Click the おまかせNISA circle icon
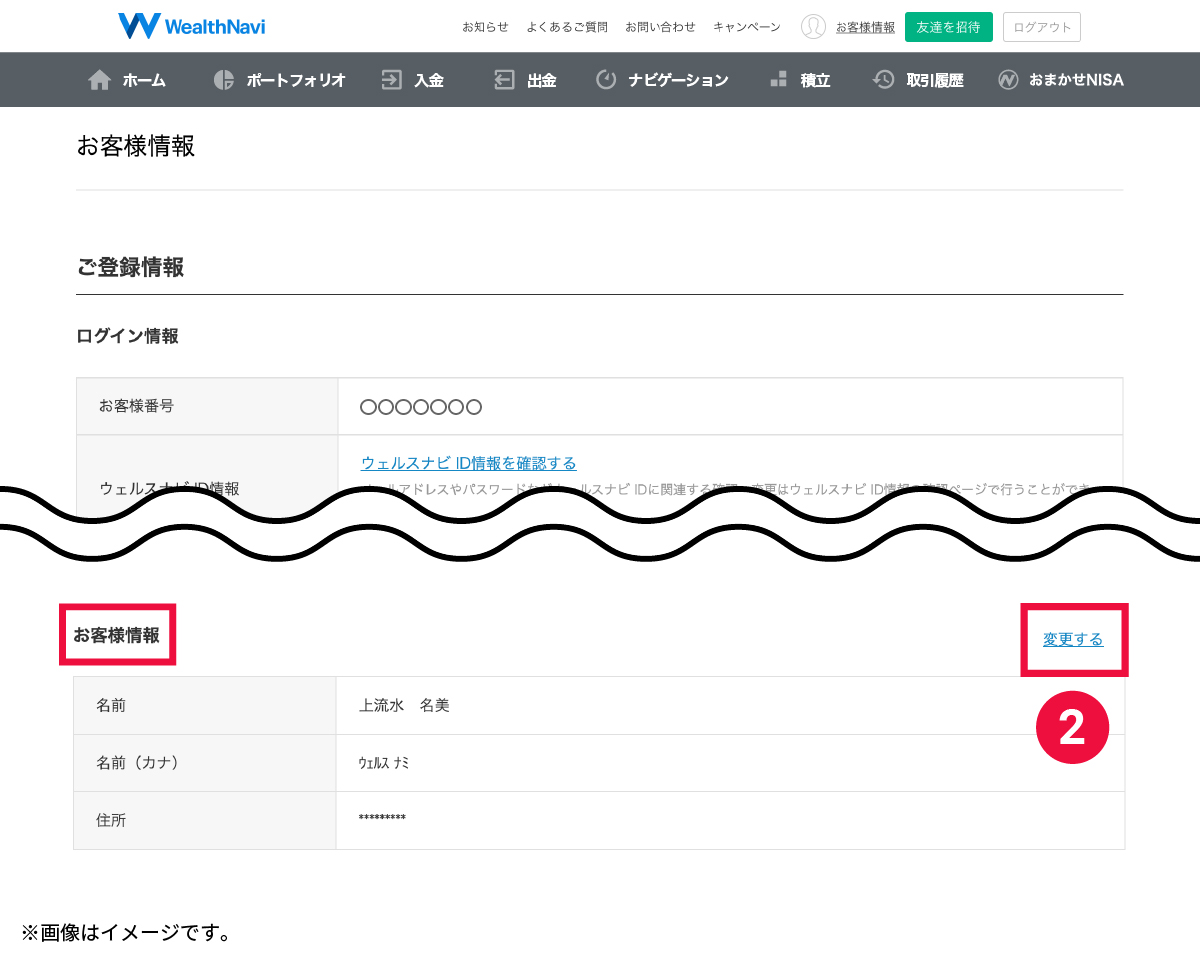Screen dimensions: 1200x960 tap(1008, 80)
